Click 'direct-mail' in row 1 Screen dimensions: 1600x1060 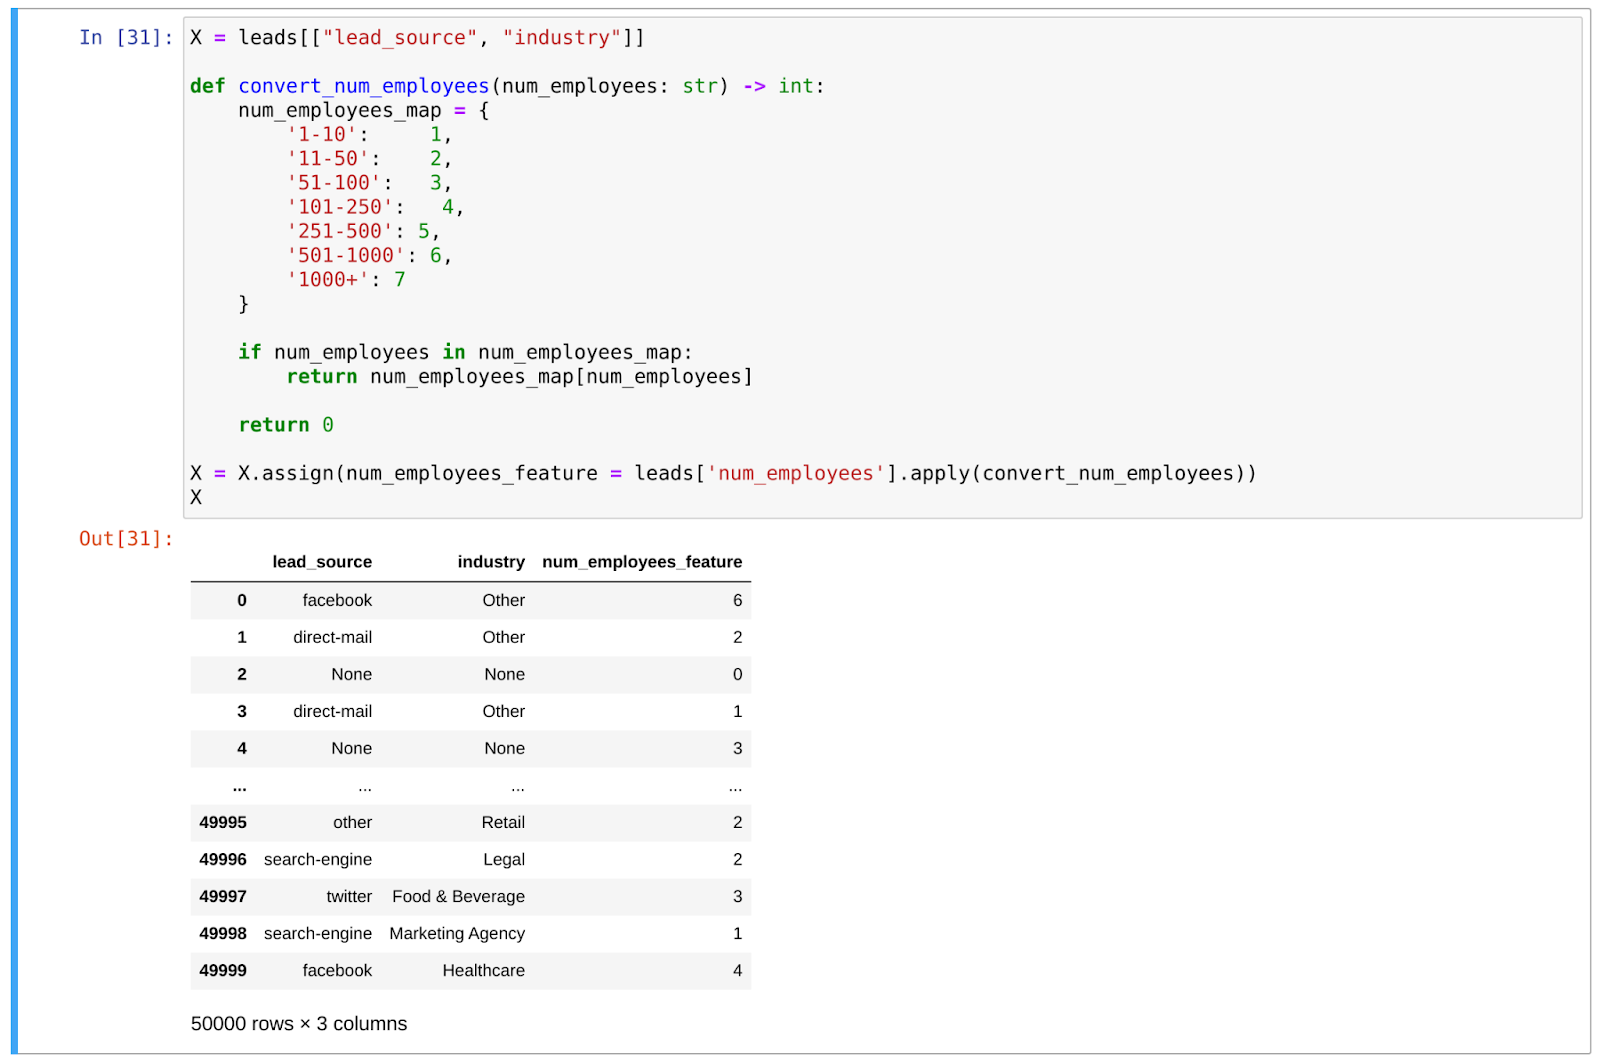(332, 637)
